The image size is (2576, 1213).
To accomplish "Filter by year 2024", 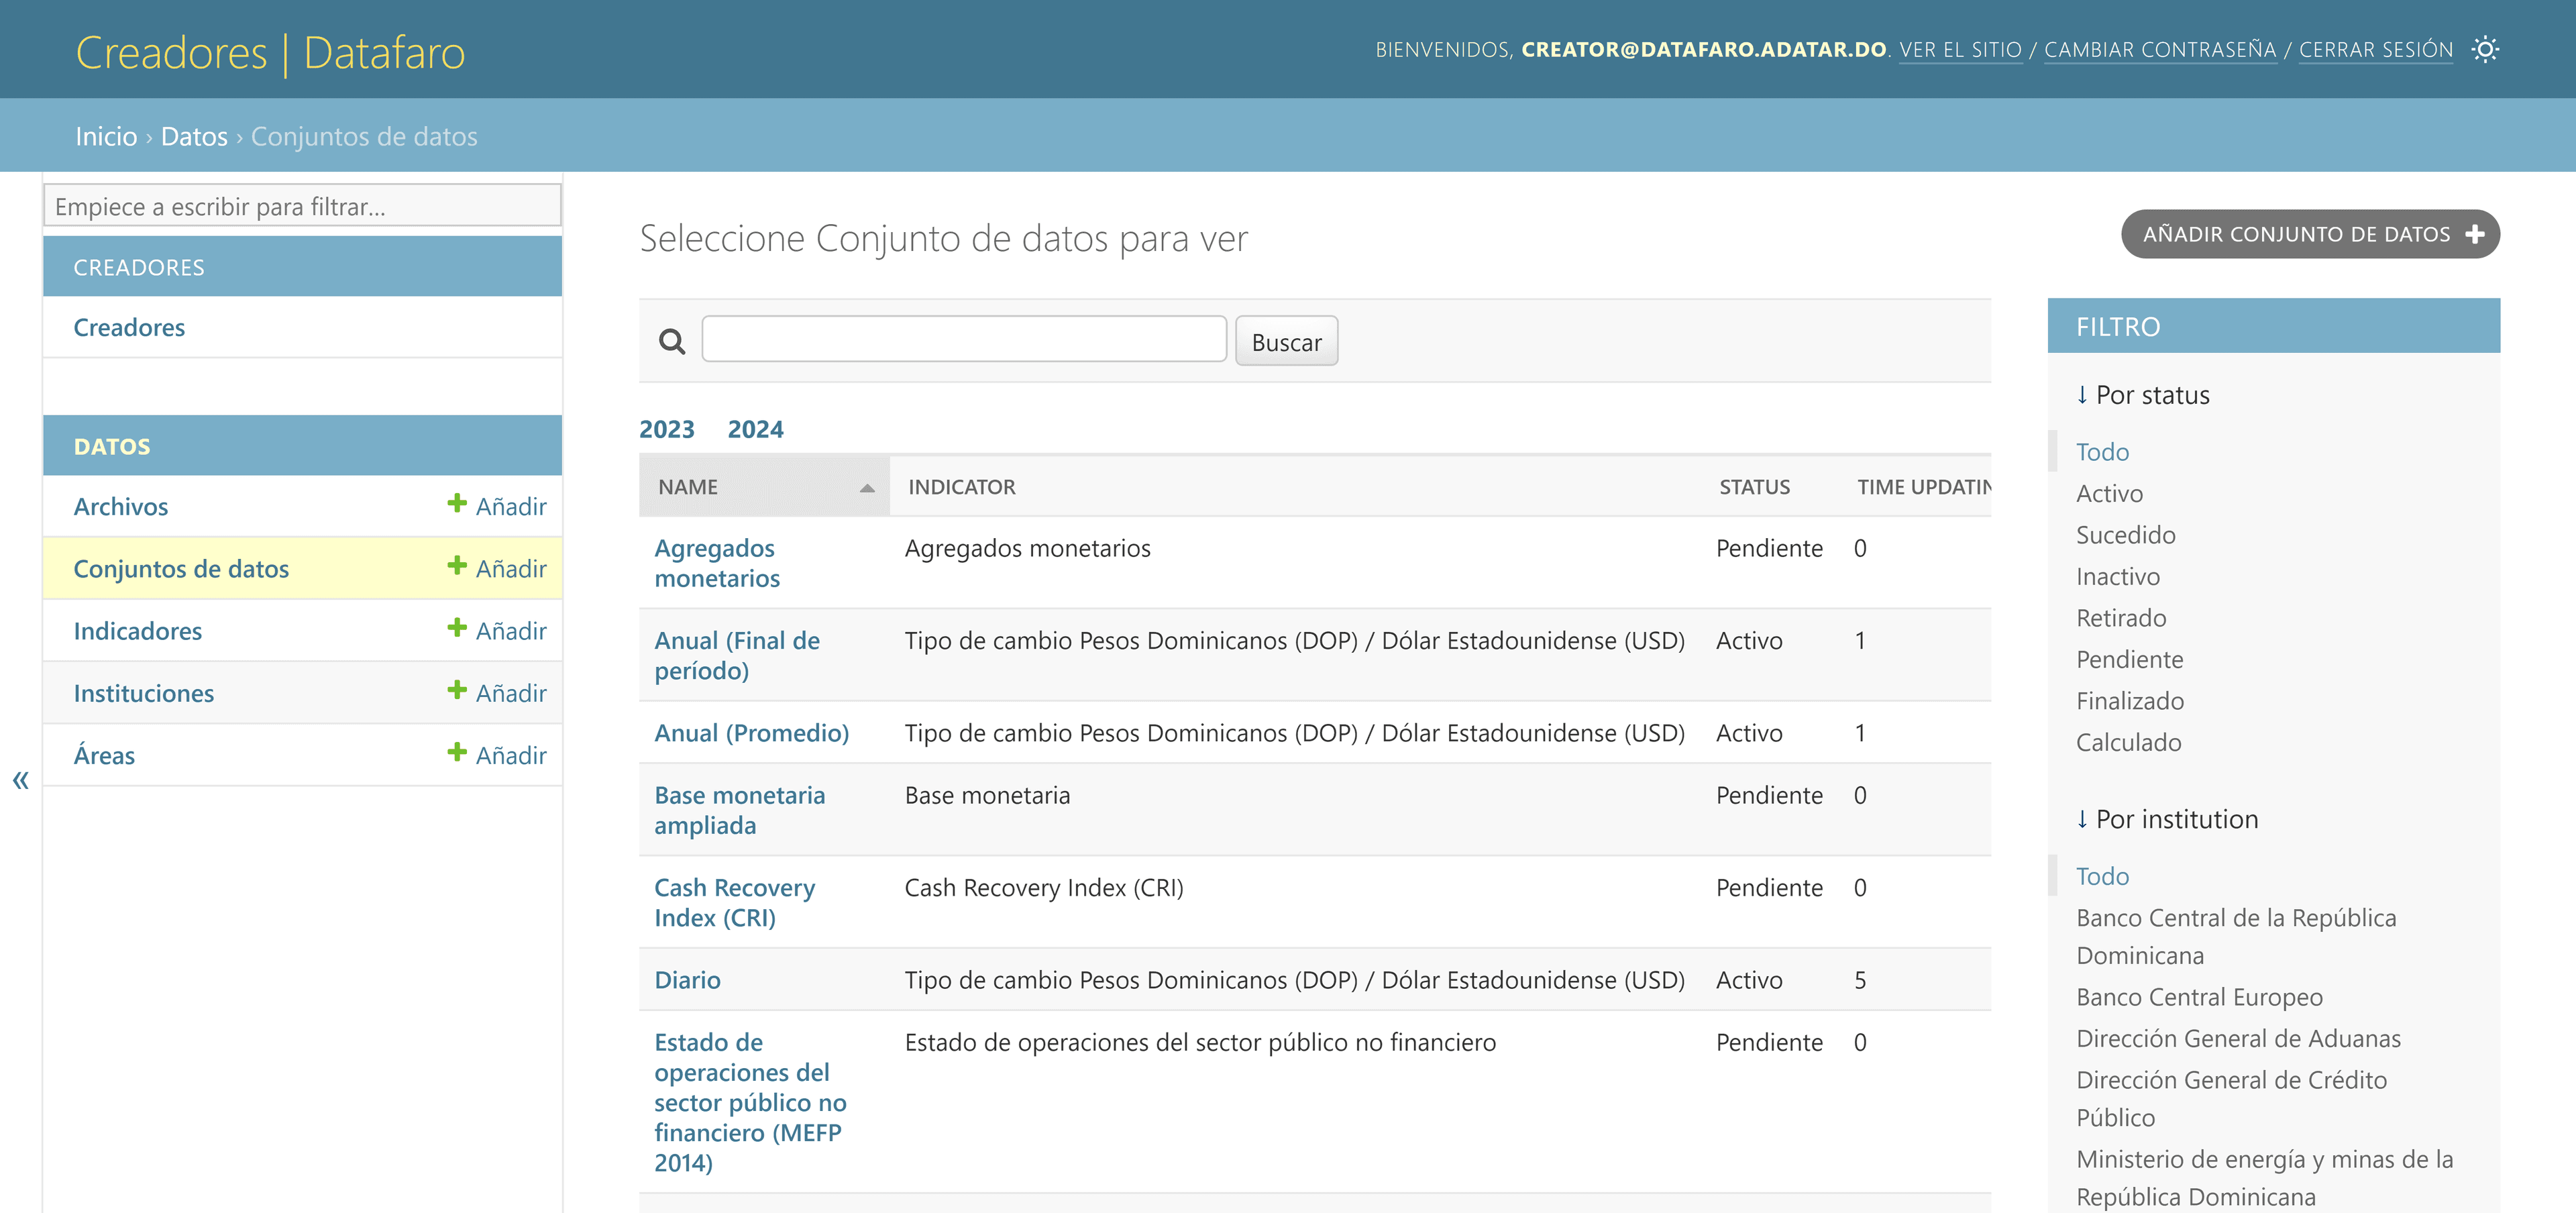I will click(x=755, y=429).
